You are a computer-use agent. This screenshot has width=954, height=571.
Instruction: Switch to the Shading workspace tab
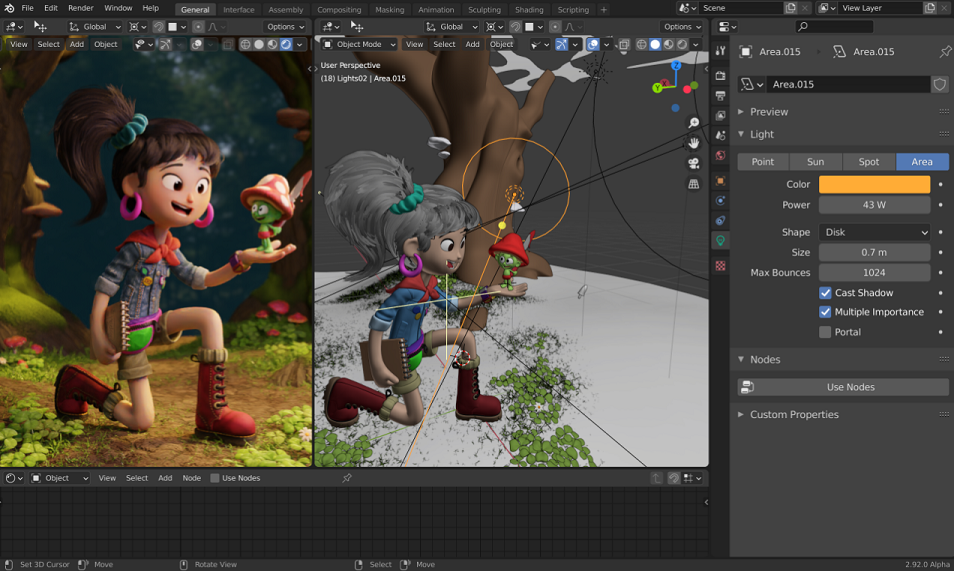[x=529, y=10]
